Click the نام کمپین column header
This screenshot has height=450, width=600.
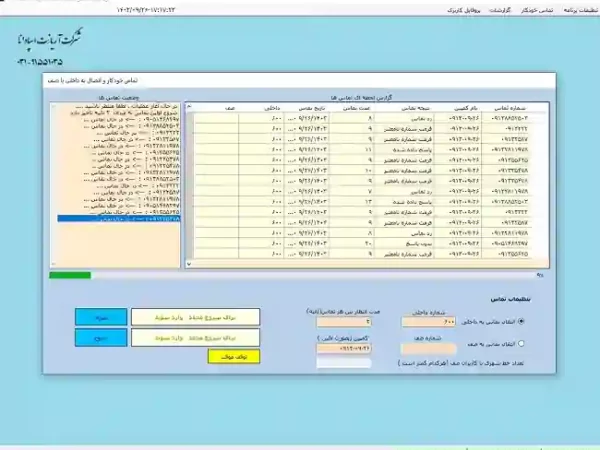pos(466,108)
